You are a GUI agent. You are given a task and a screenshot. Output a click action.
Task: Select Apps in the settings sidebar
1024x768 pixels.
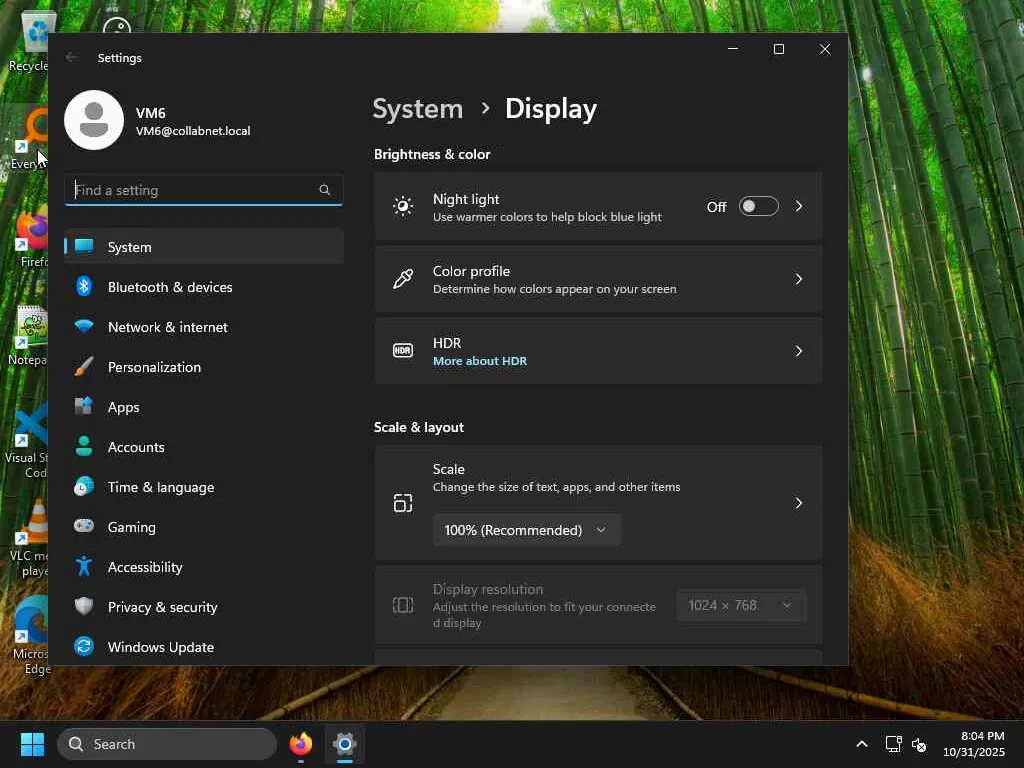tap(124, 407)
